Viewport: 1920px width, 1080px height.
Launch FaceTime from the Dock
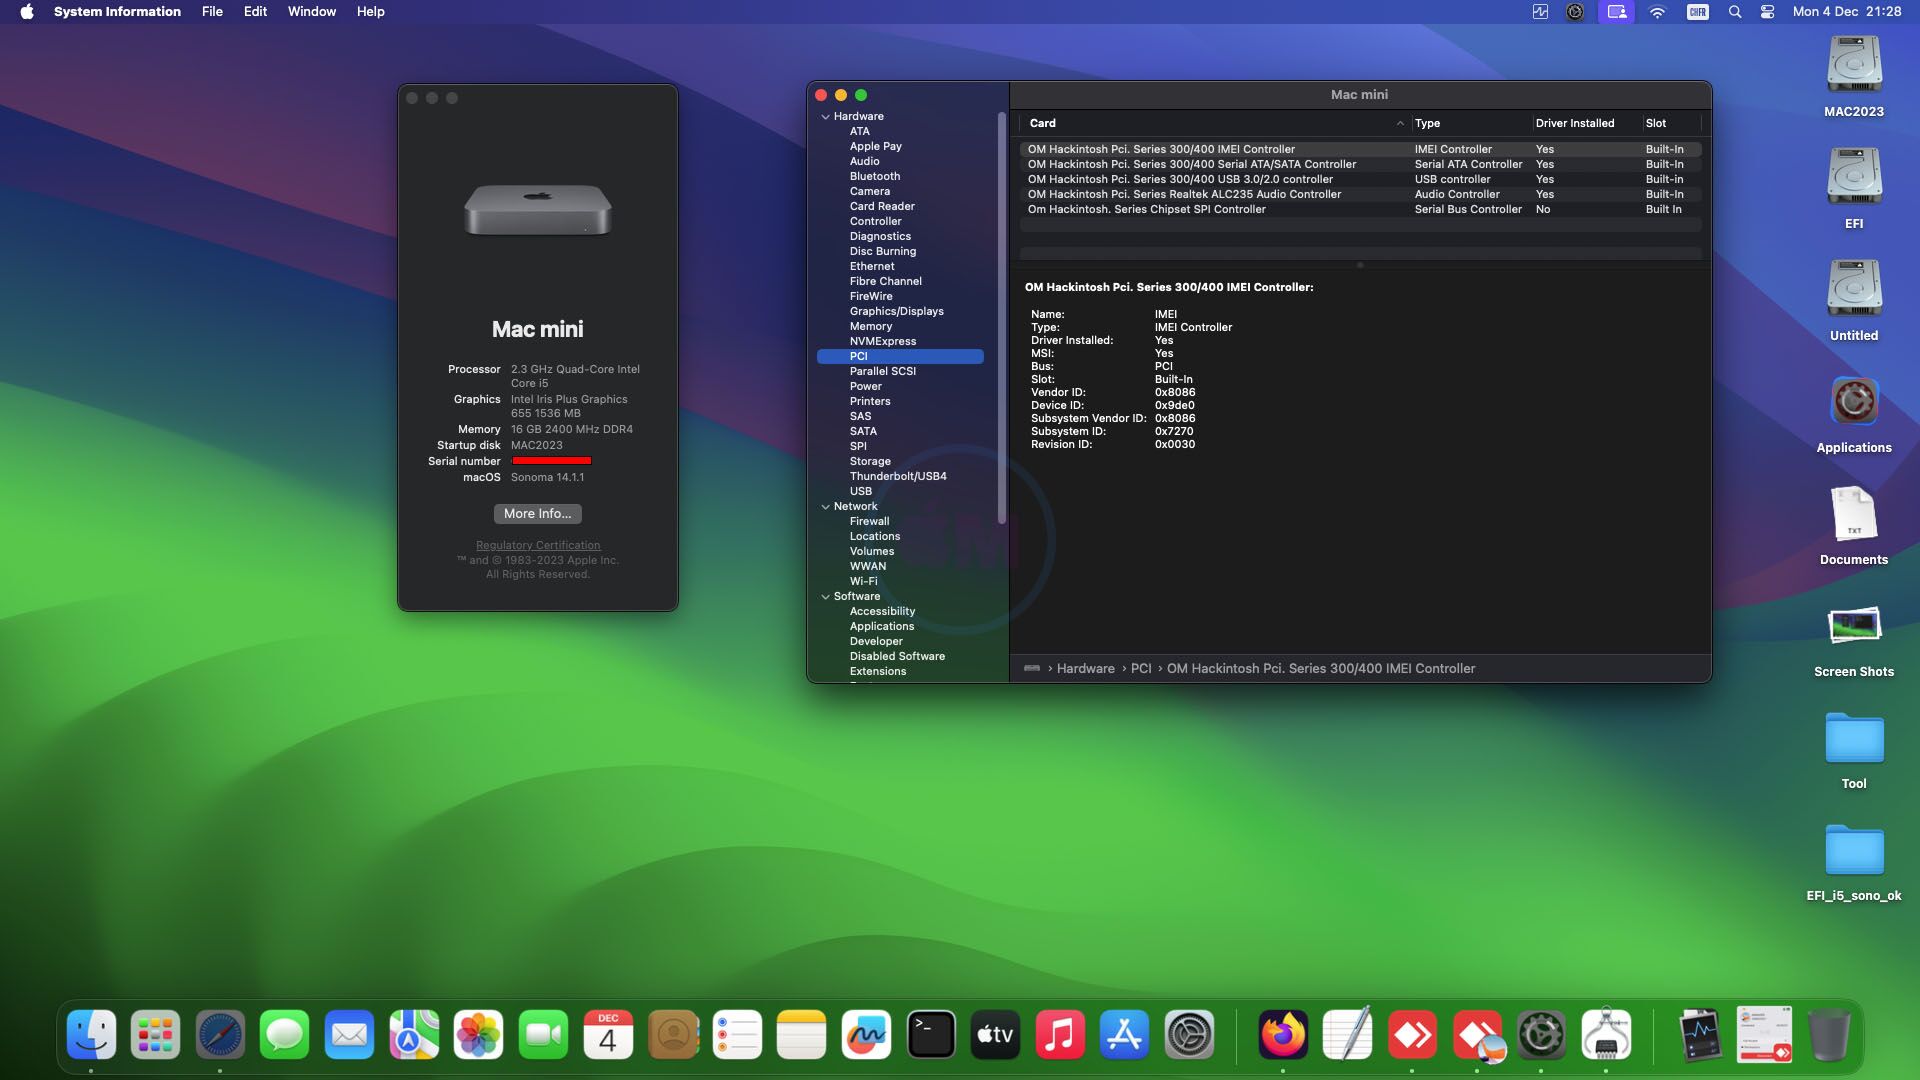pyautogui.click(x=543, y=1035)
